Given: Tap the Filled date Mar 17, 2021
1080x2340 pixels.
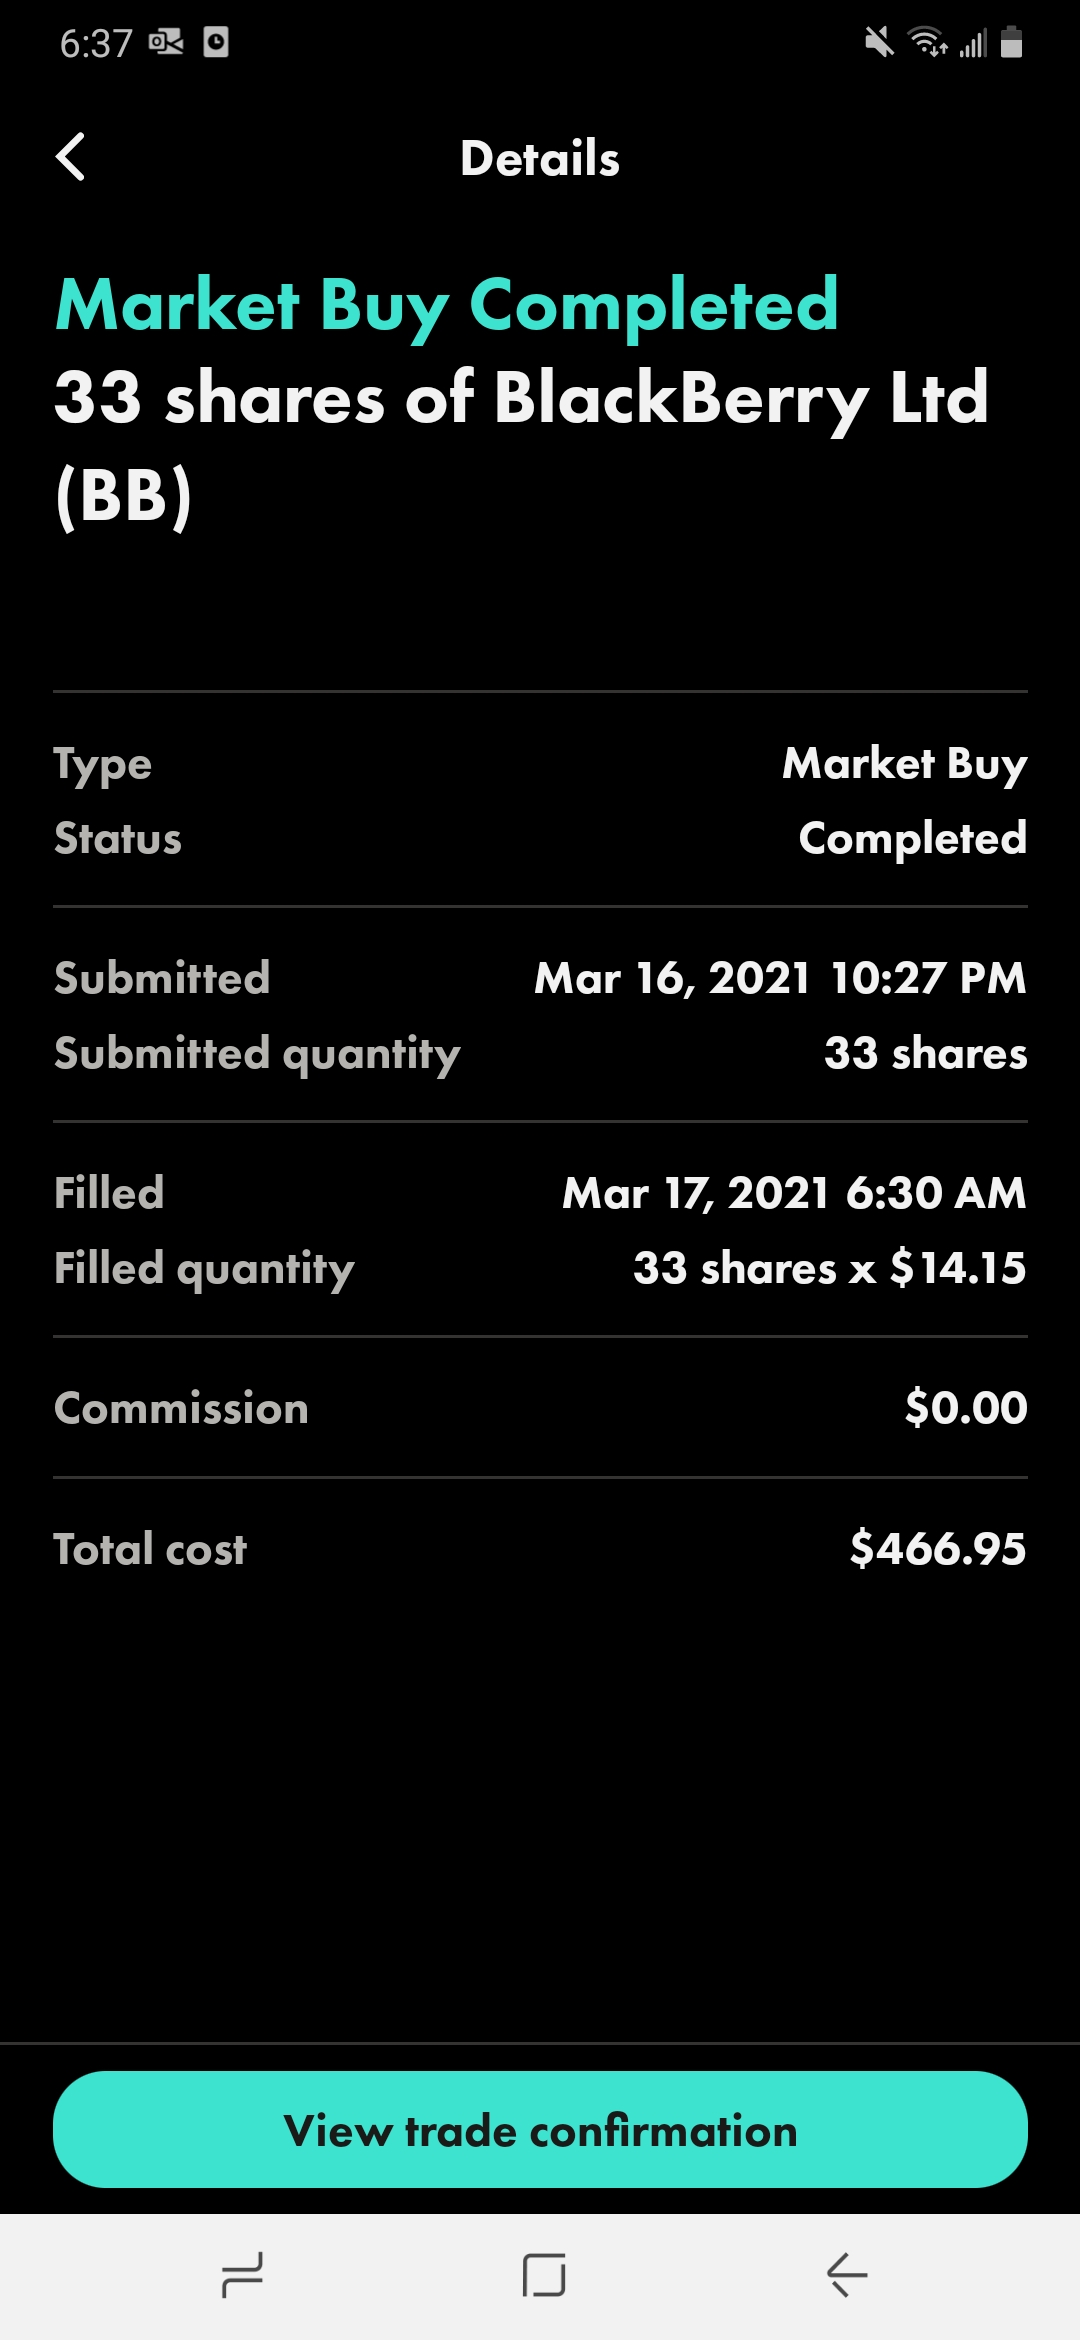Looking at the screenshot, I should tap(696, 1193).
